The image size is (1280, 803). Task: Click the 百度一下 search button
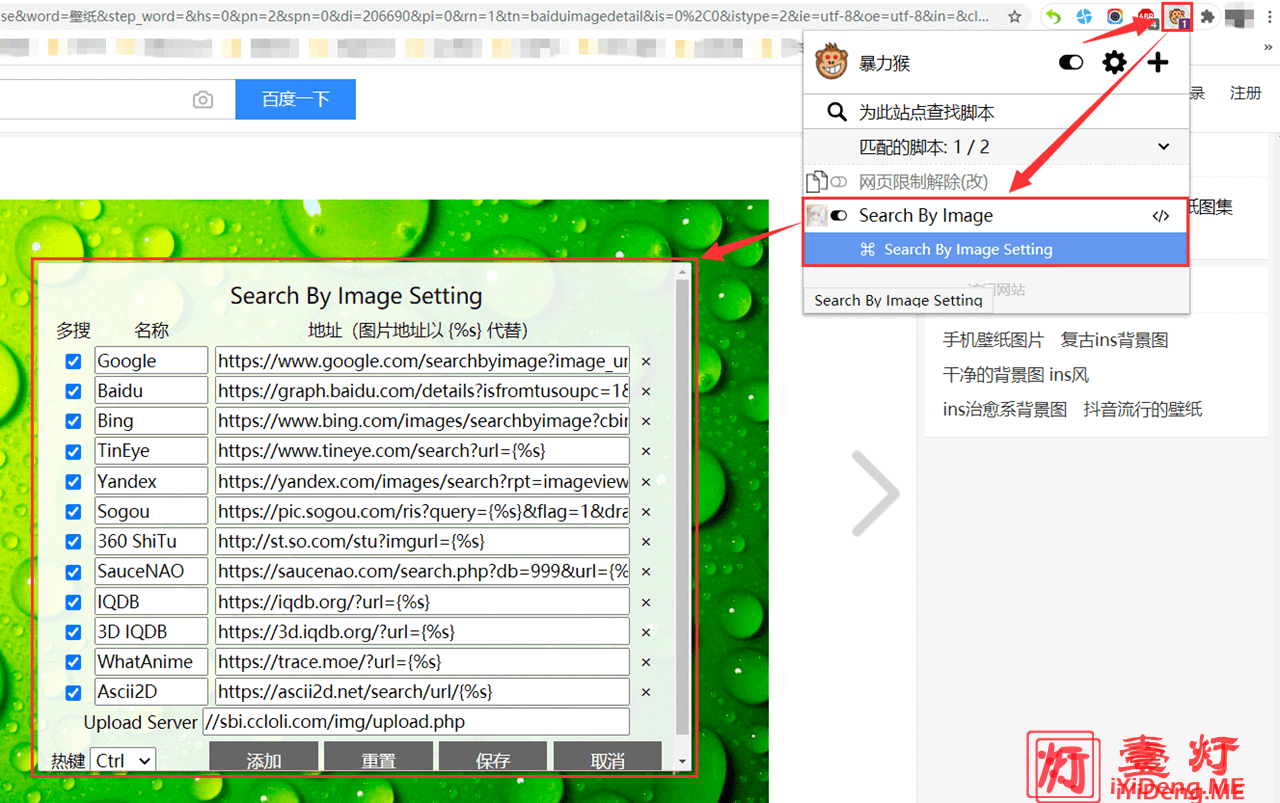295,99
